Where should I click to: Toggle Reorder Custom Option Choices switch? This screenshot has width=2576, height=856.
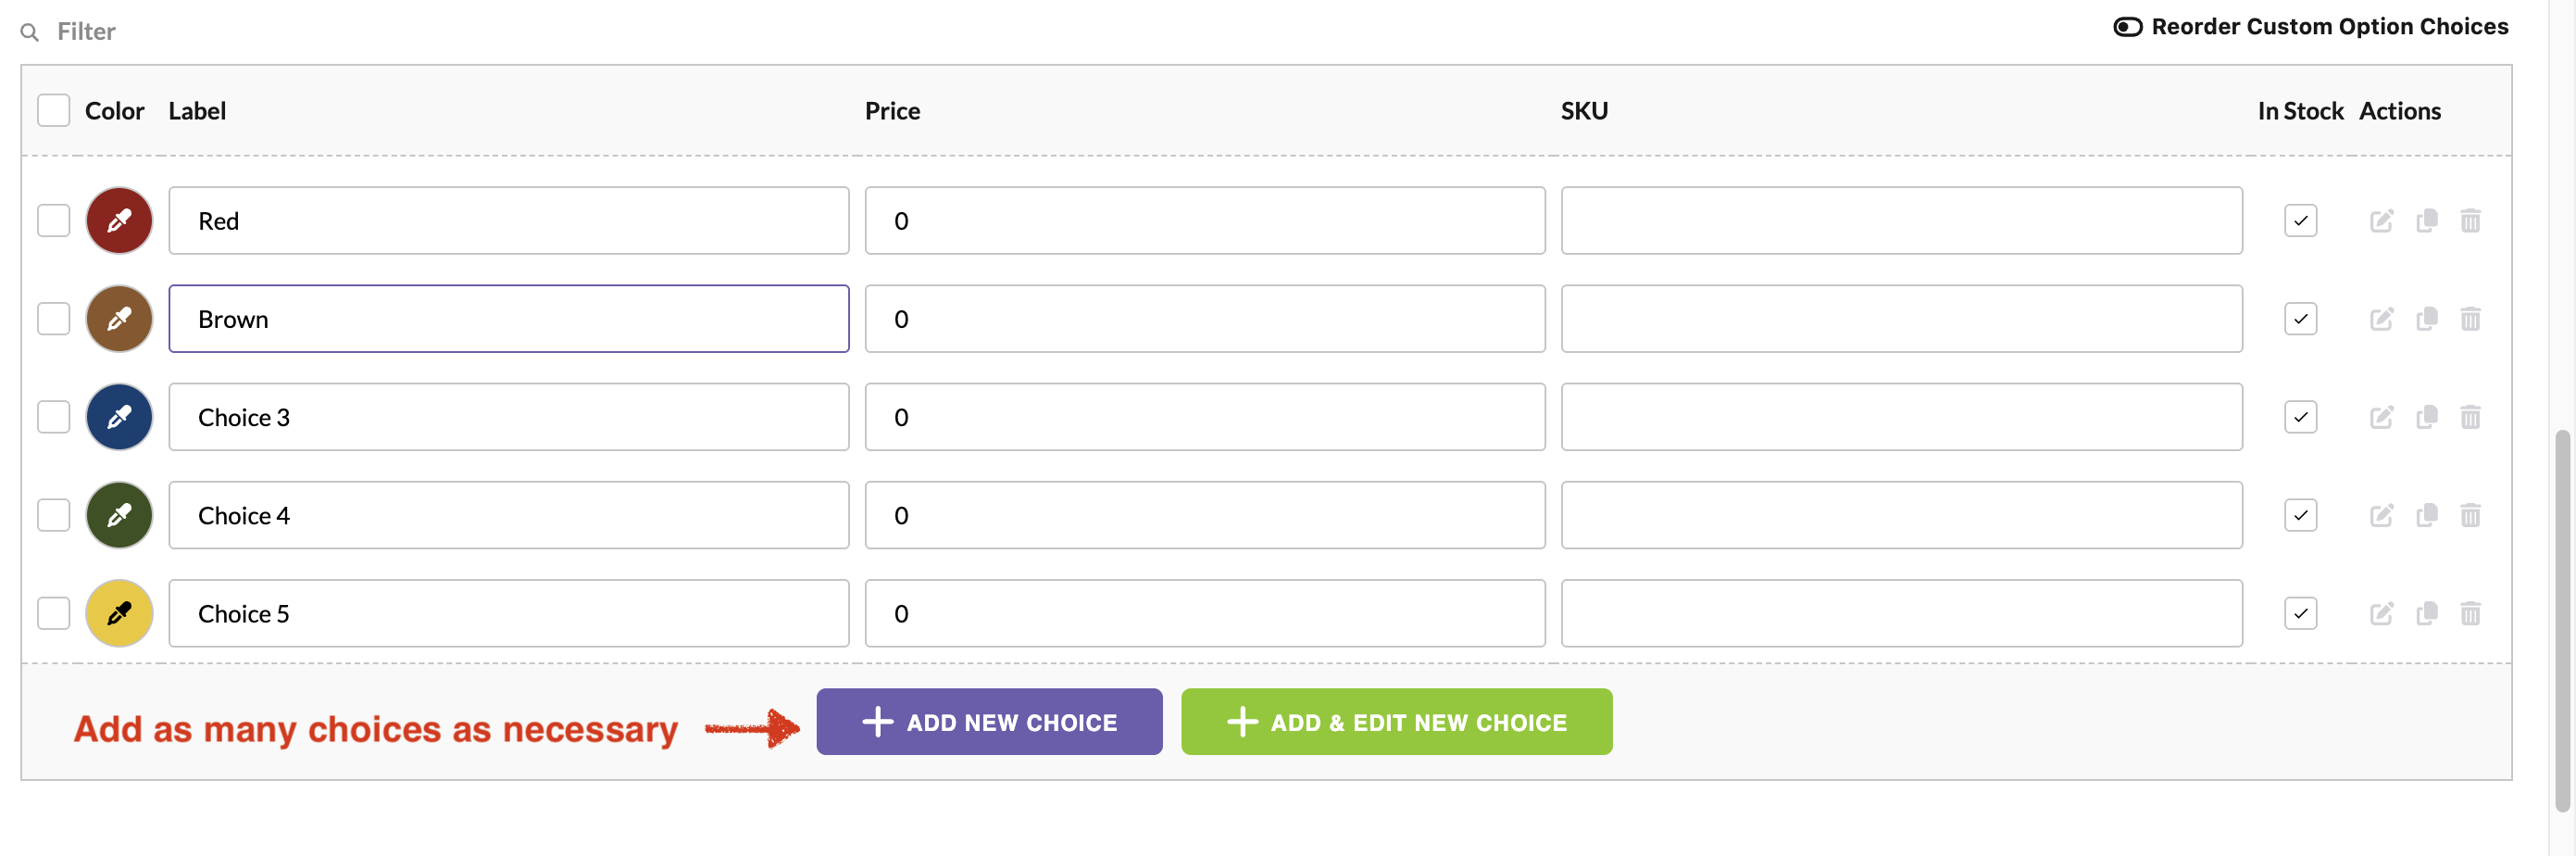pyautogui.click(x=2127, y=27)
